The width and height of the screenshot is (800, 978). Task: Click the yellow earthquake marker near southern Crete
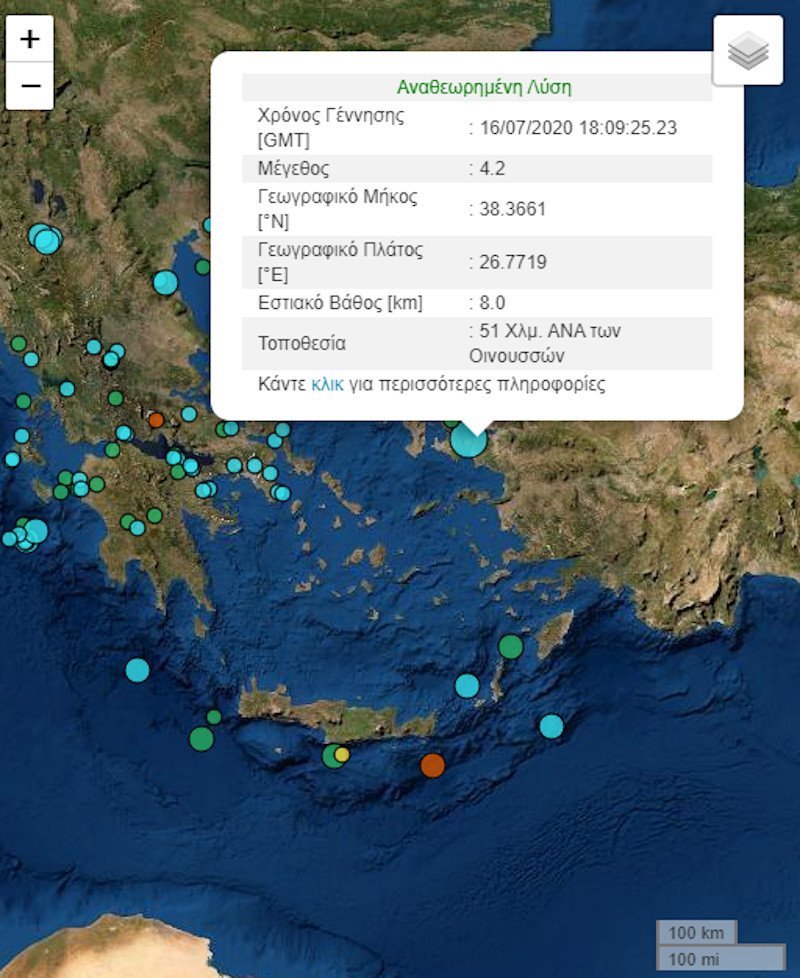[342, 755]
